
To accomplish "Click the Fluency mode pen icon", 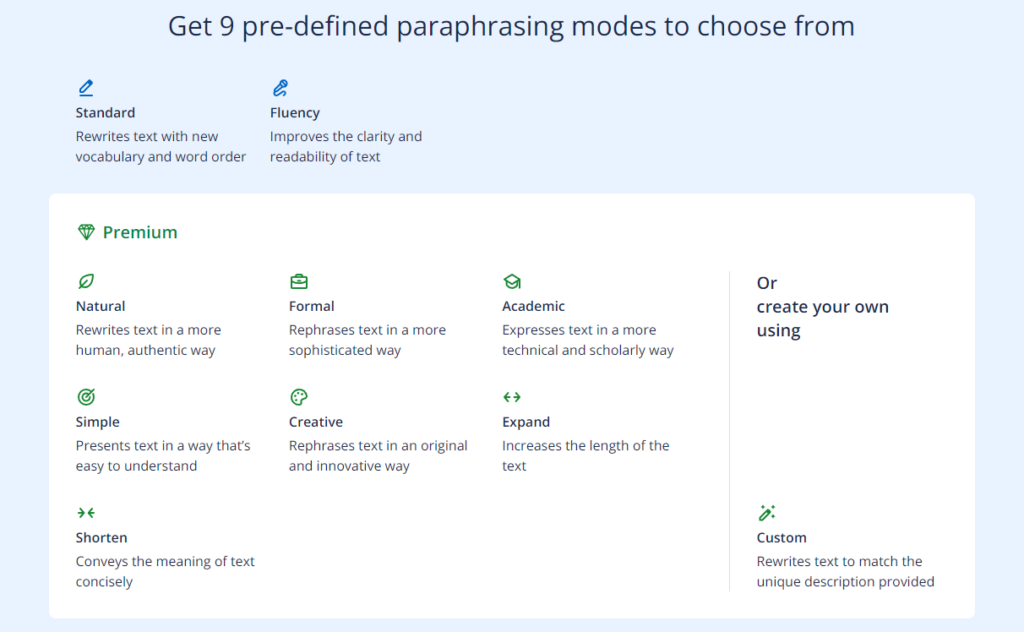I will pyautogui.click(x=280, y=87).
